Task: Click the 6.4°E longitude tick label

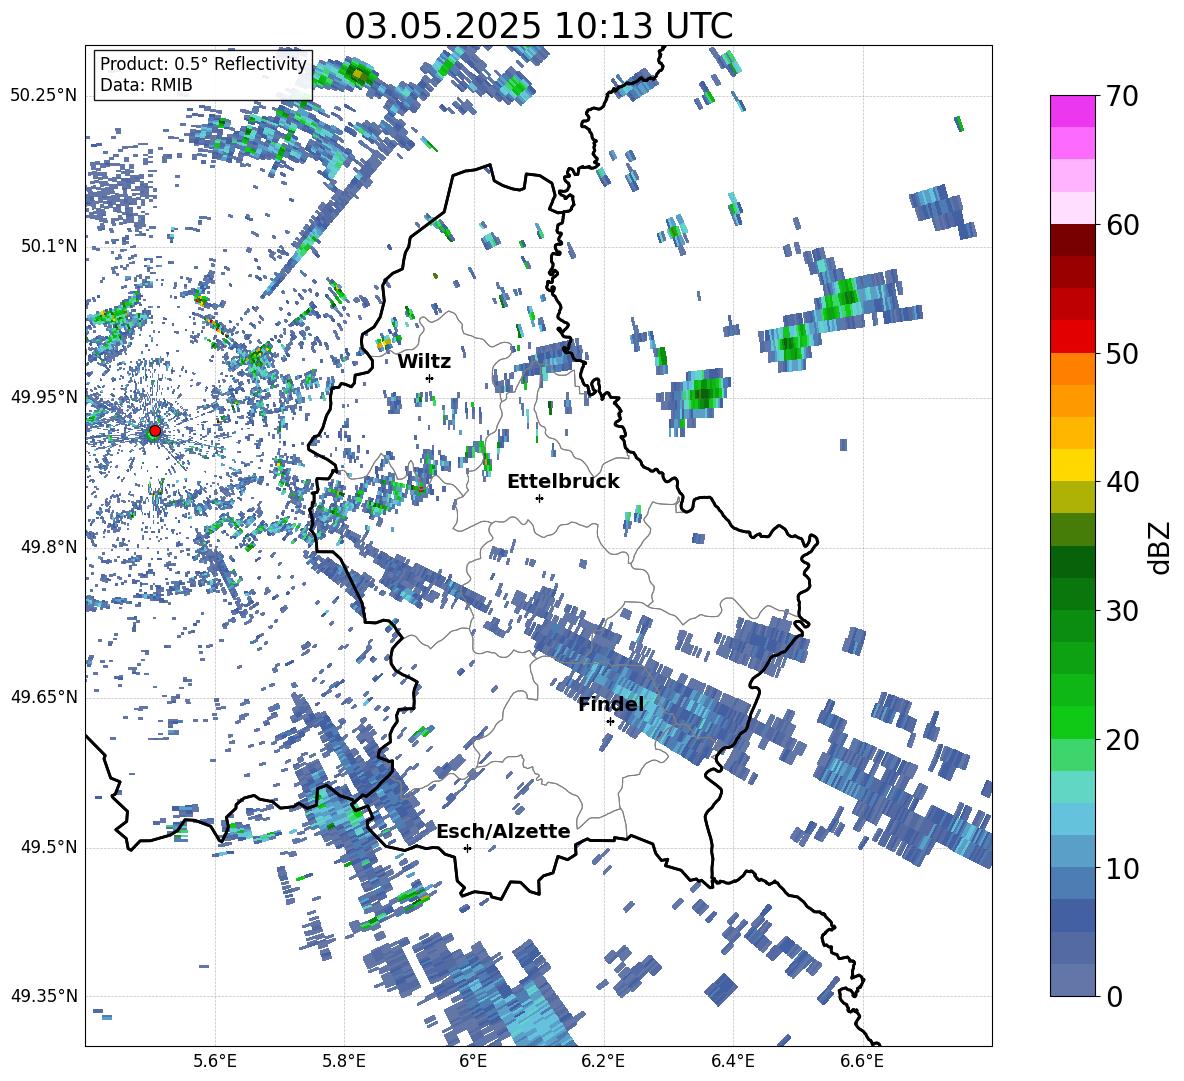Action: point(732,1062)
